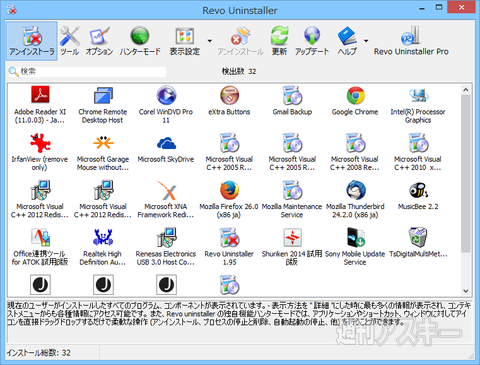Select the IrfanView (remove only) icon
The height and width of the screenshot is (365, 480).
[x=40, y=143]
